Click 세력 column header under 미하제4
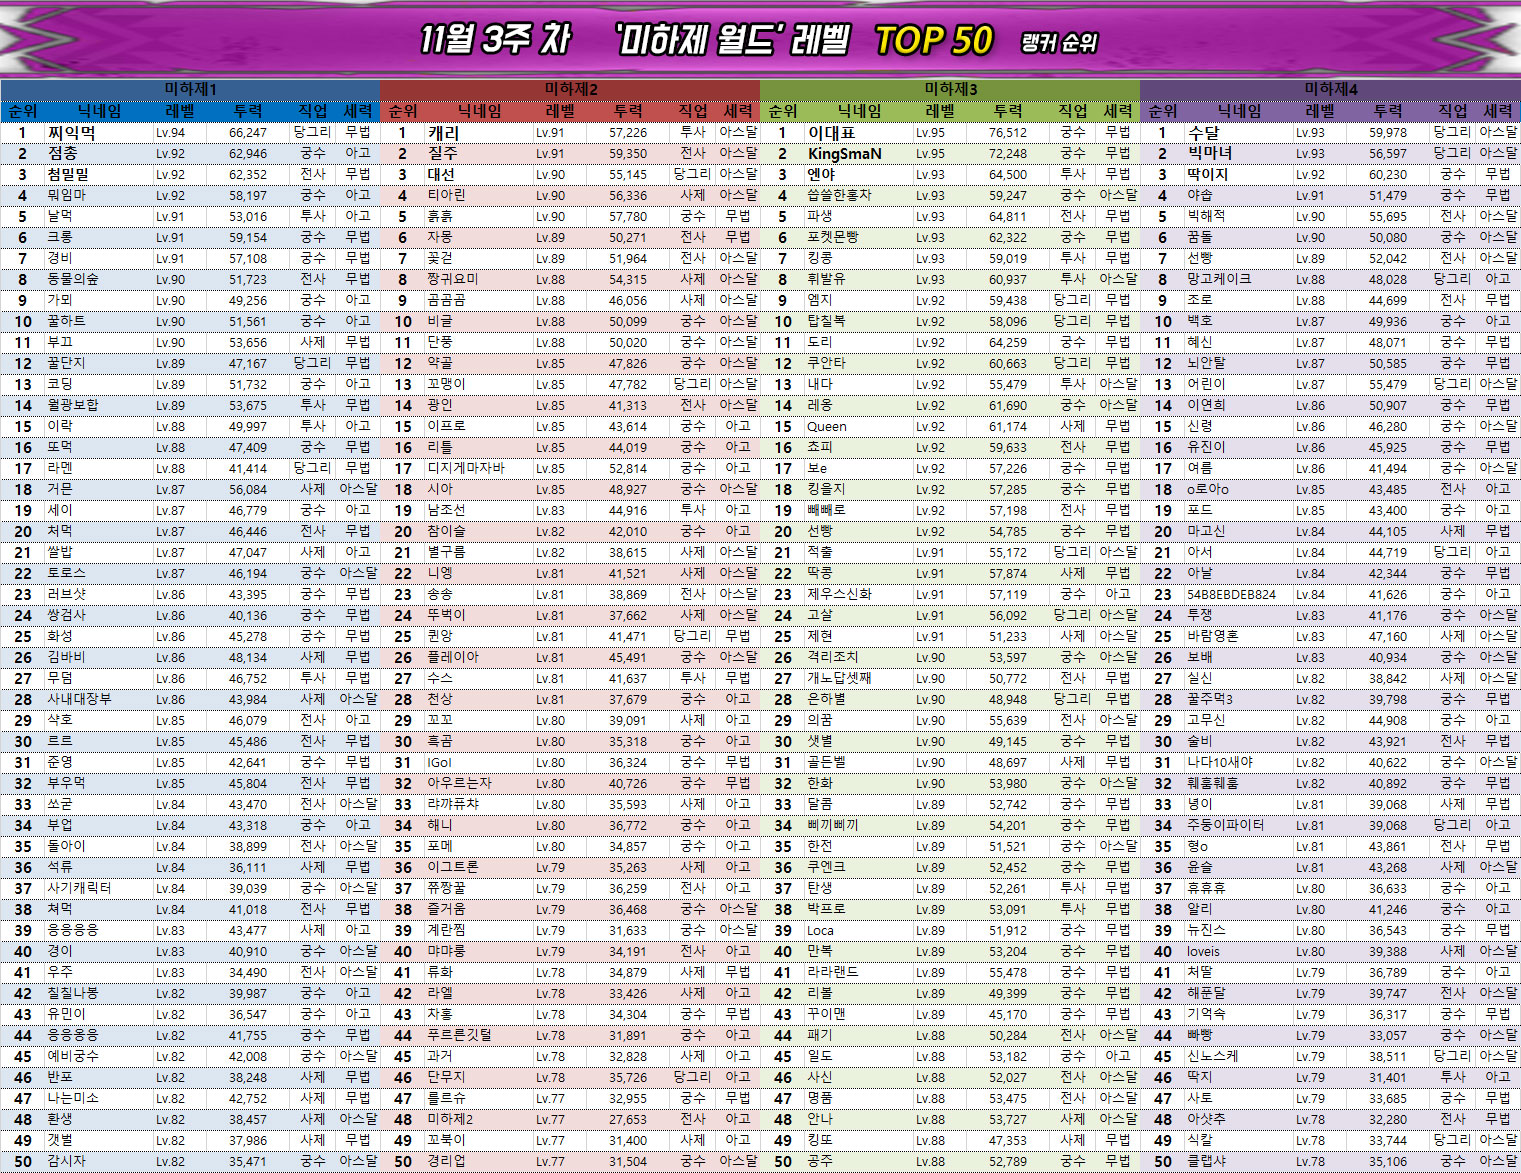 point(1497,111)
